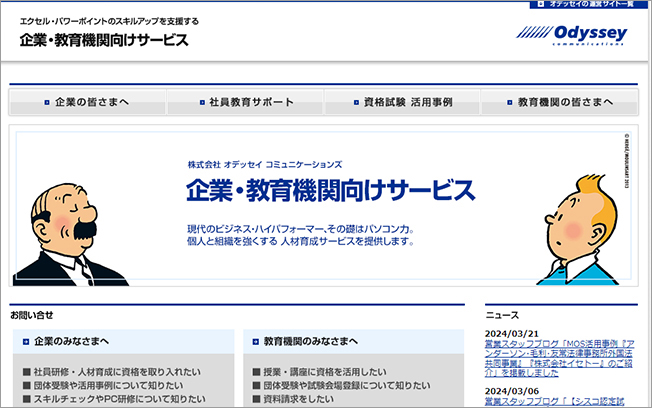
Task: Select 資料請求をしたい item
Action: click(x=293, y=399)
